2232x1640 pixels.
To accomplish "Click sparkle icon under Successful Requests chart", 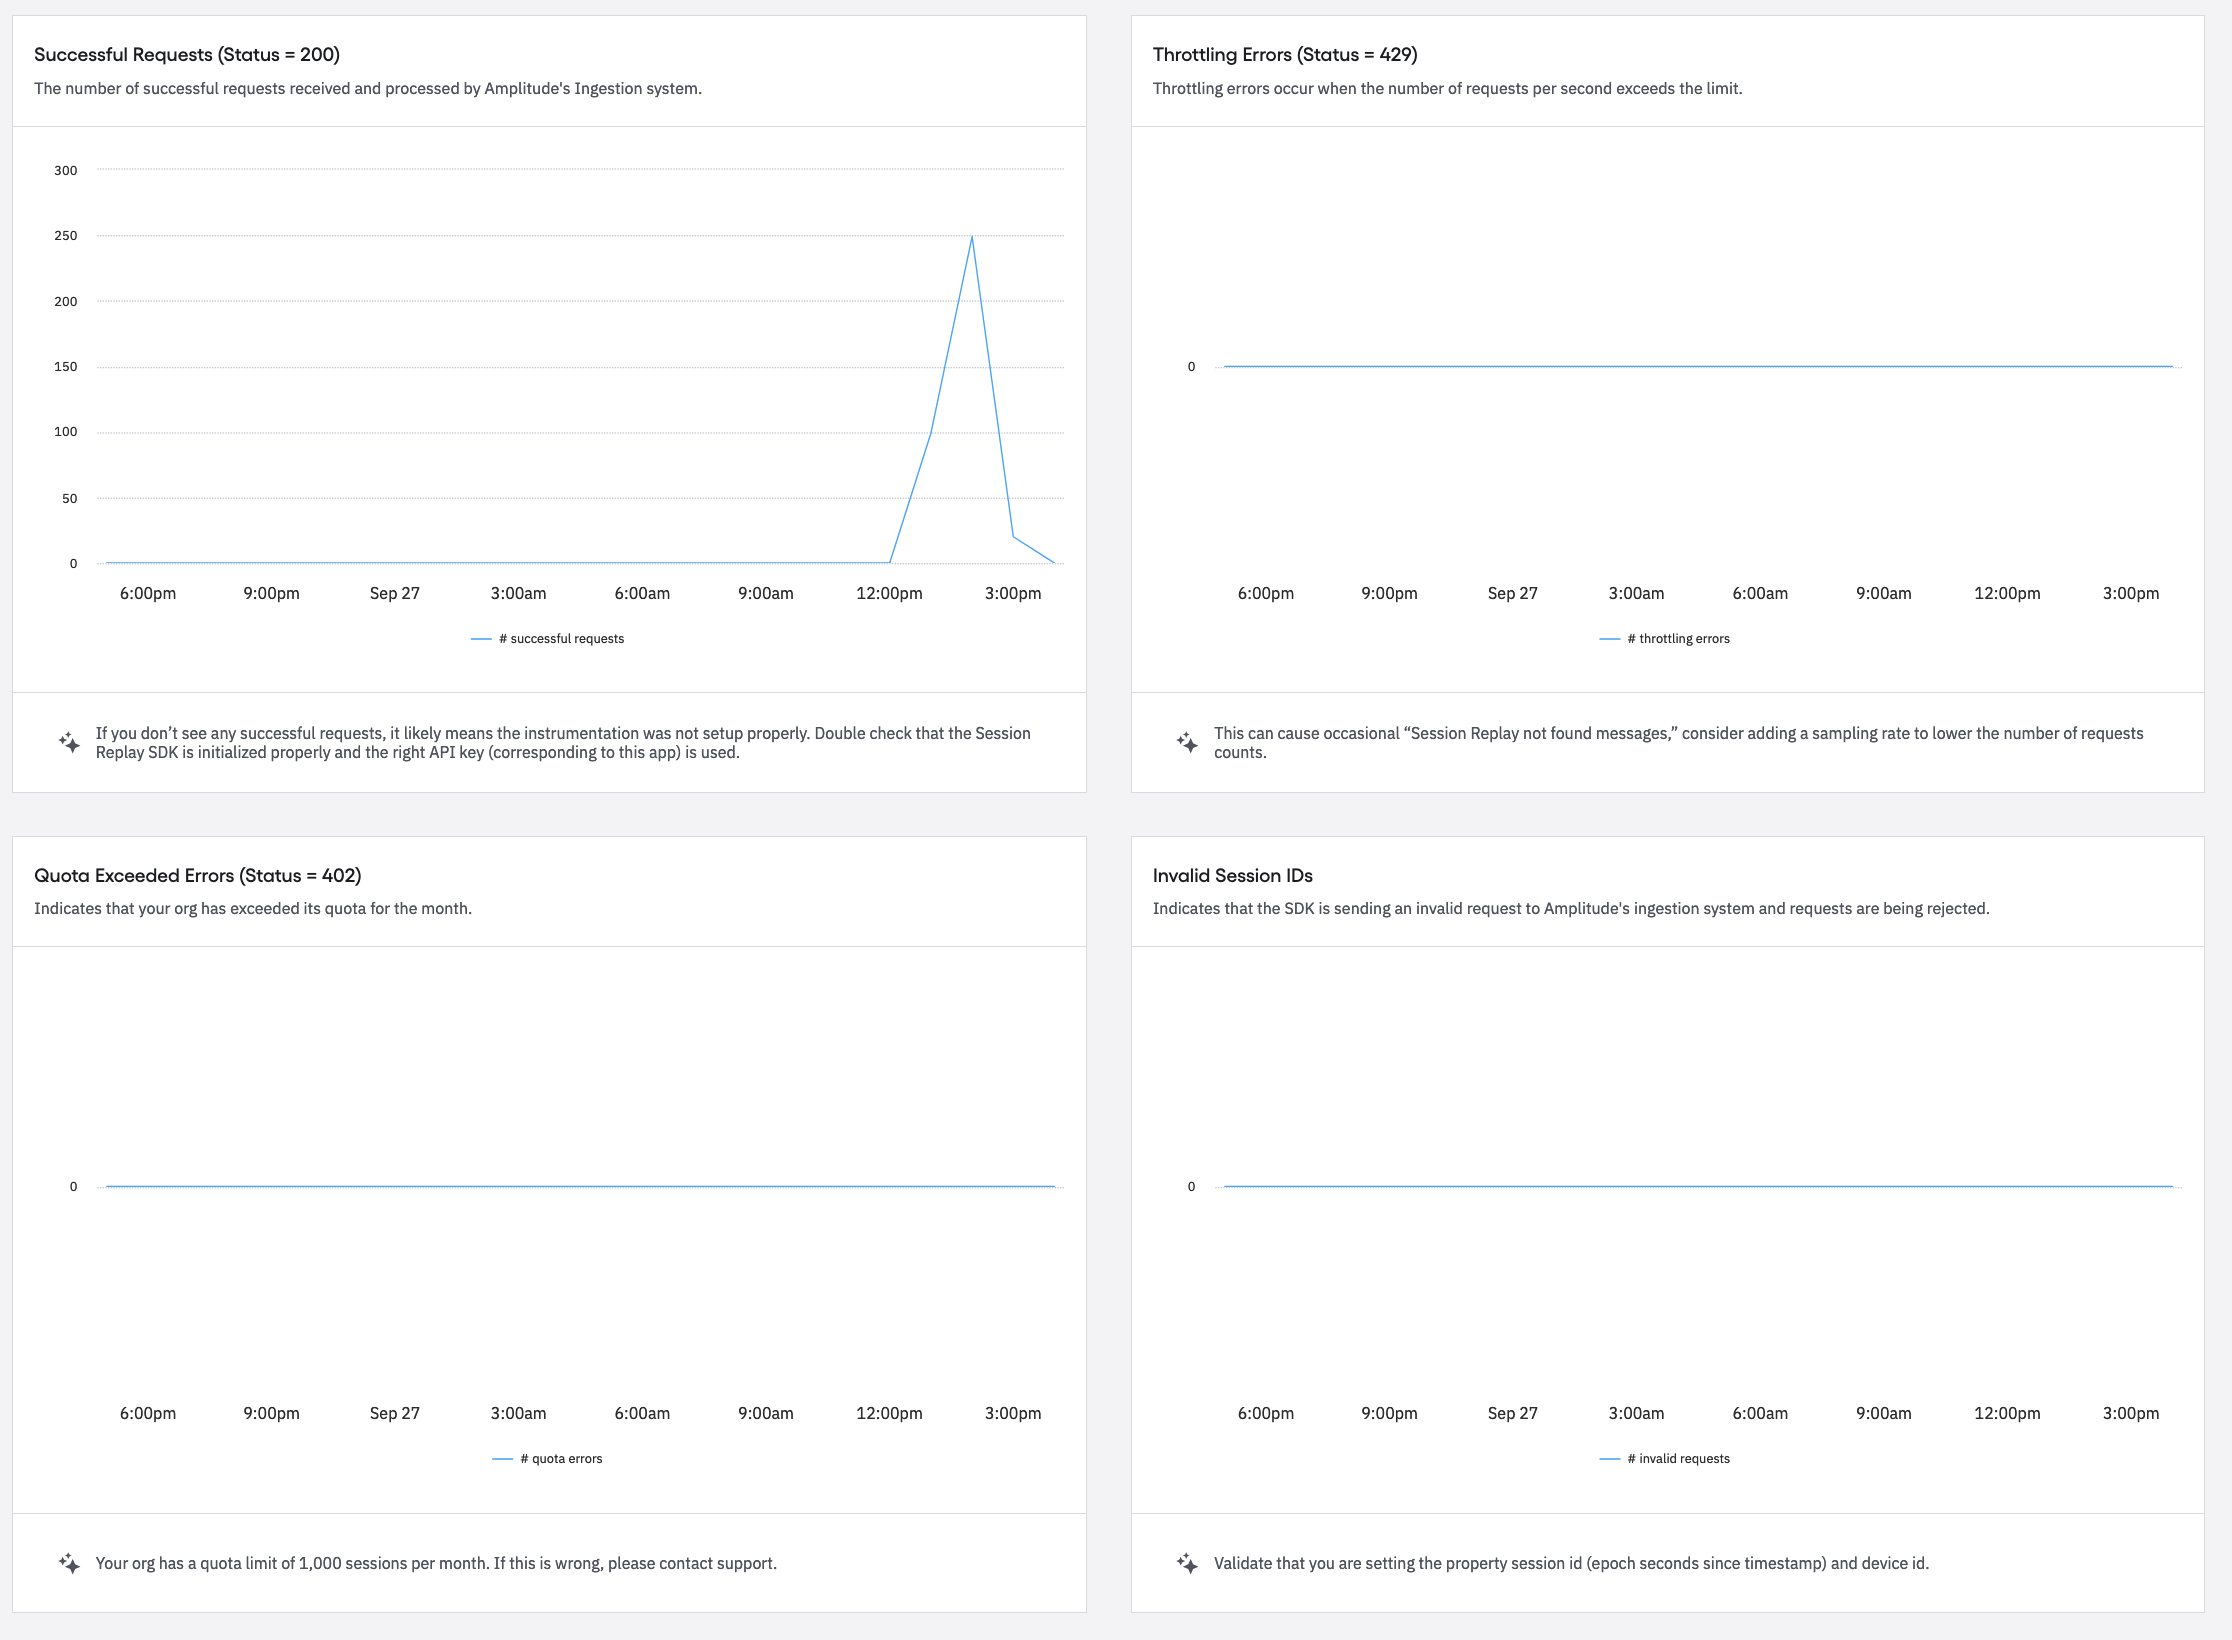I will [x=69, y=742].
